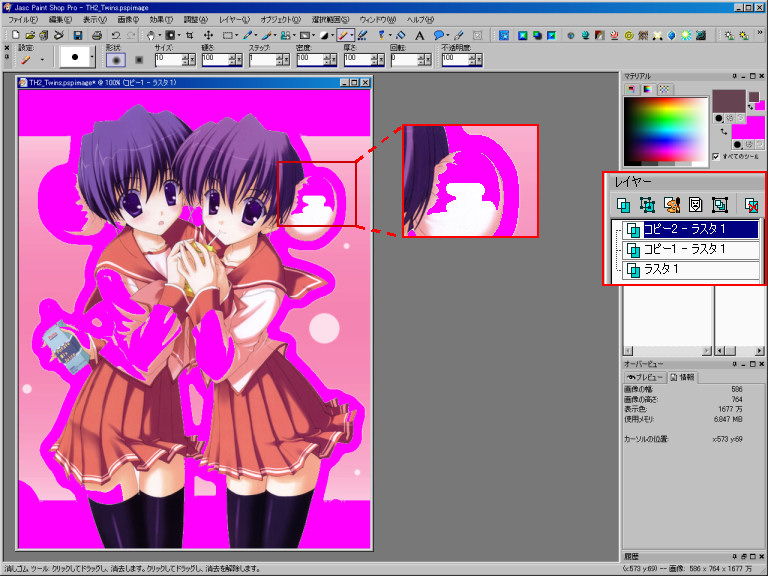Switch to the プレビュー tab
Image resolution: width=768 pixels, height=576 pixels.
645,377
